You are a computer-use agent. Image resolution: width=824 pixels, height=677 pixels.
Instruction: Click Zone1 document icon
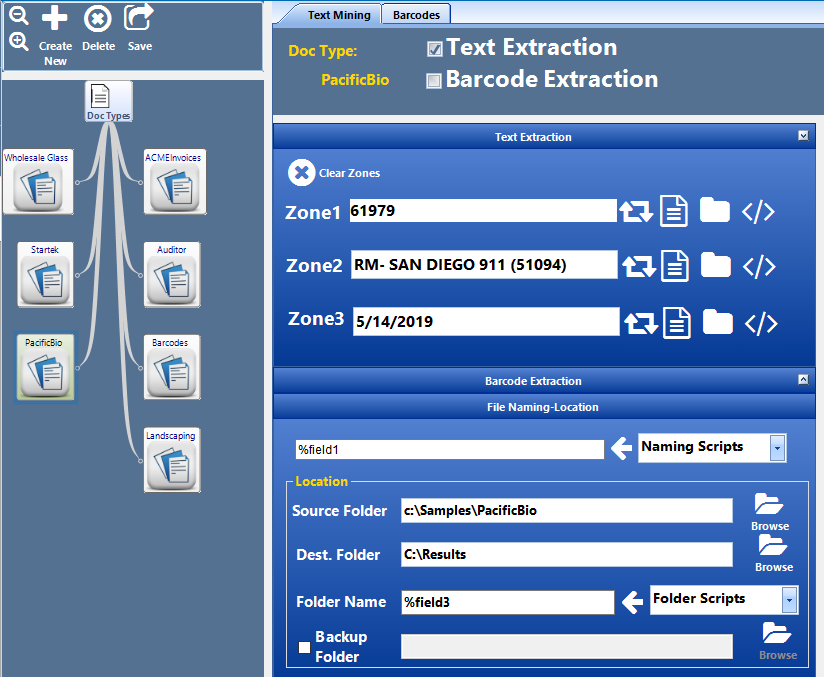(674, 211)
